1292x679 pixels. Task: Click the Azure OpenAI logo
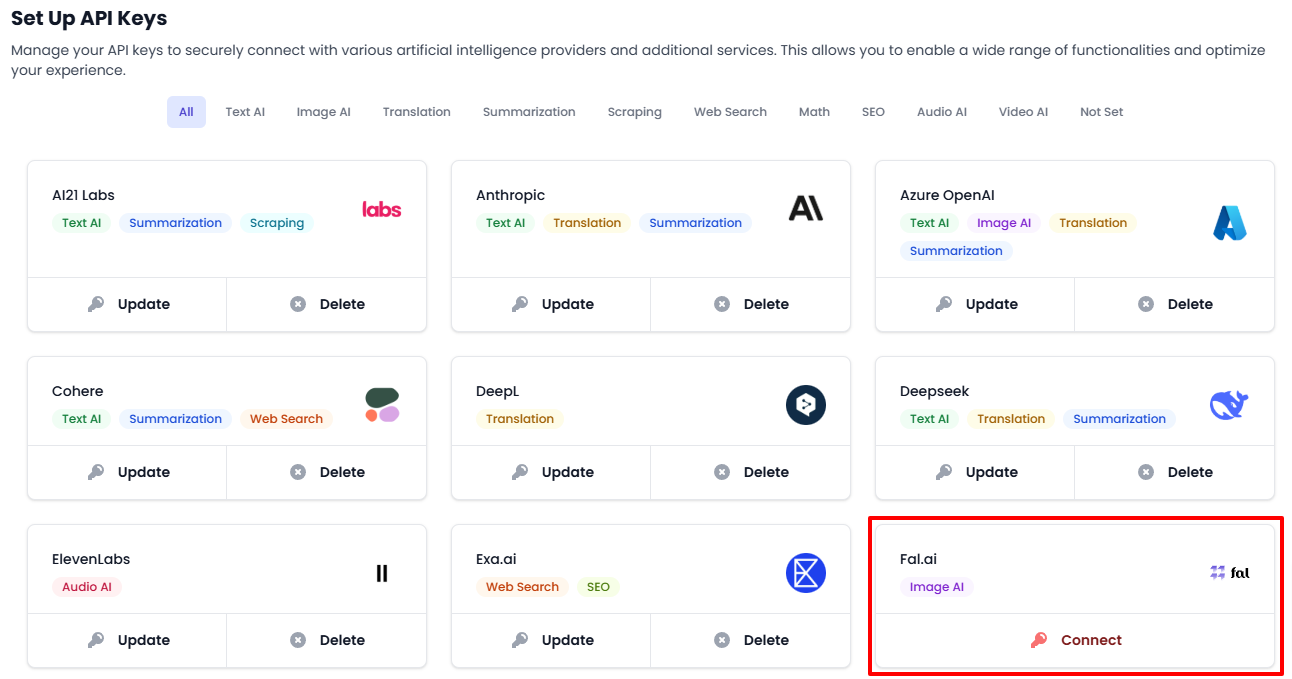[x=1230, y=222]
